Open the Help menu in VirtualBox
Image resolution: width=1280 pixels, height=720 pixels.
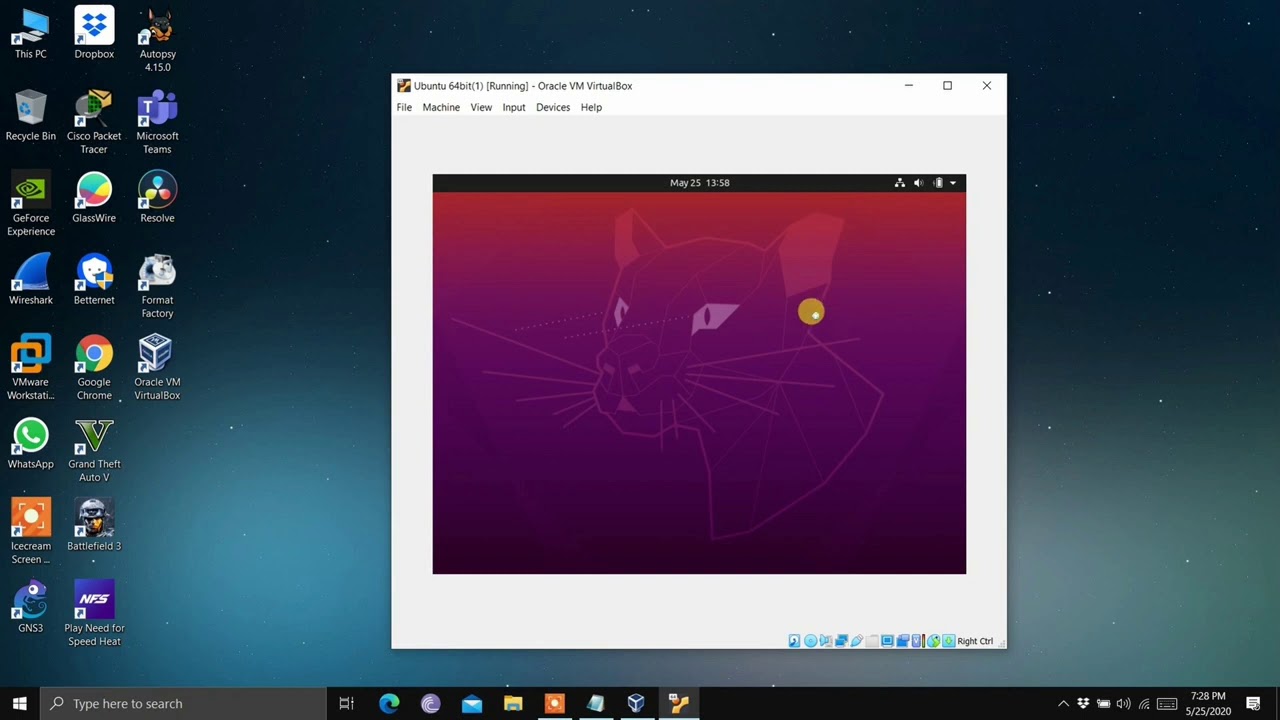(x=591, y=107)
